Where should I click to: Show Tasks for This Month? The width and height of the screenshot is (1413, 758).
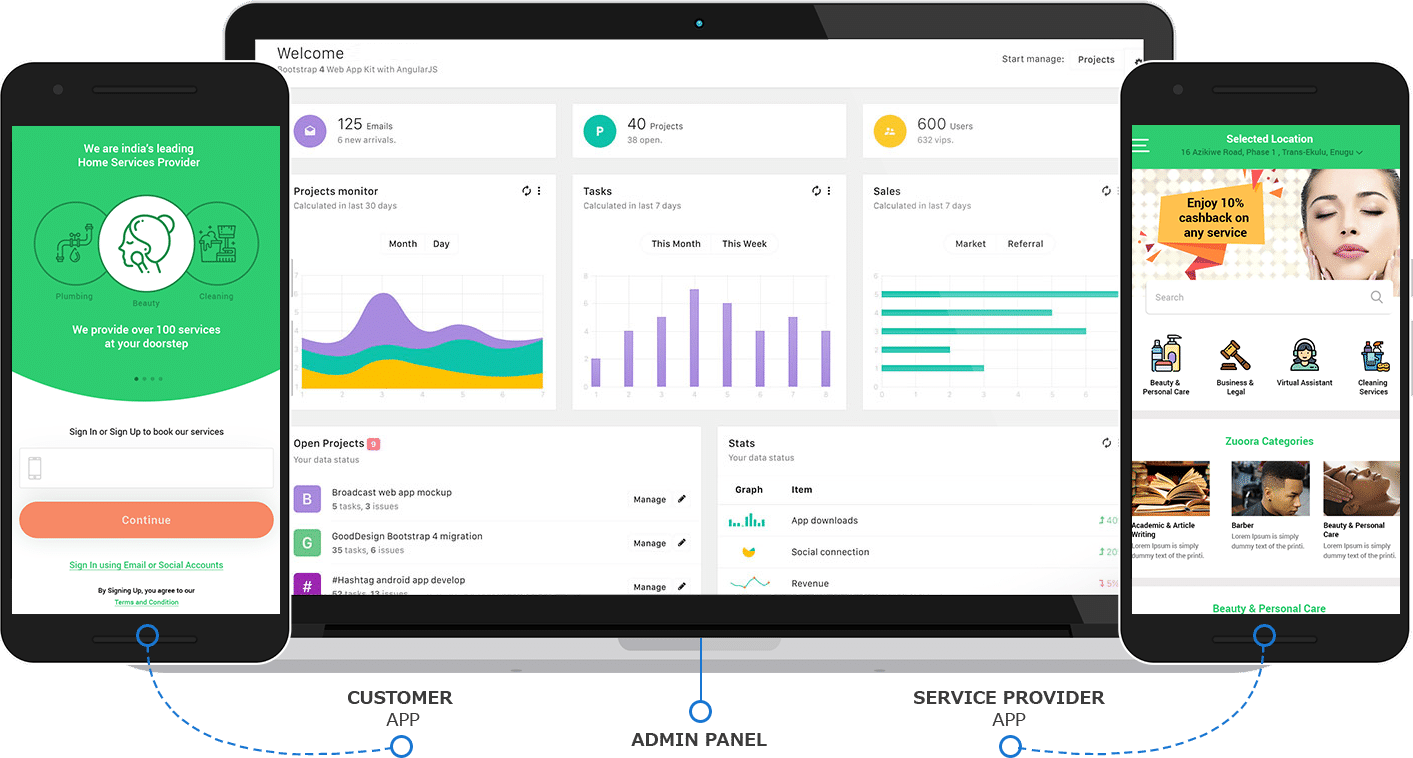tap(676, 244)
